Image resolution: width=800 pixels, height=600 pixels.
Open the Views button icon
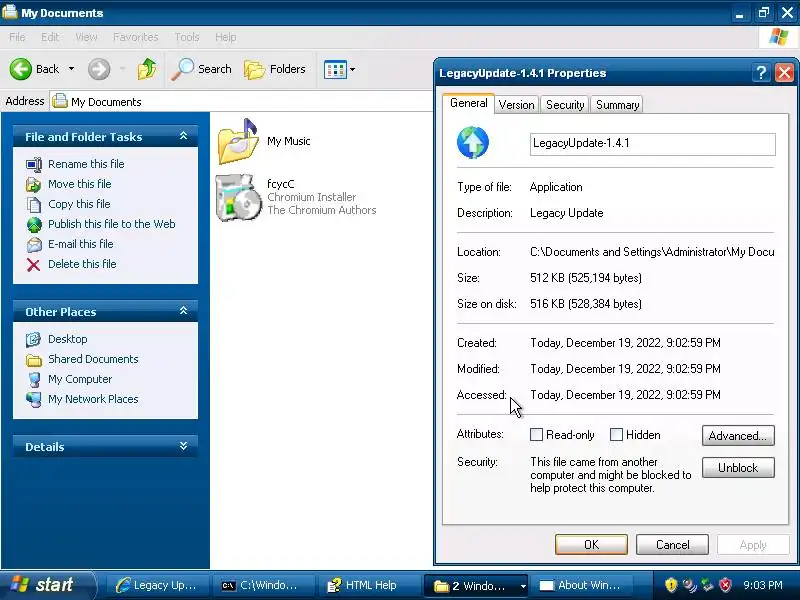click(x=335, y=69)
